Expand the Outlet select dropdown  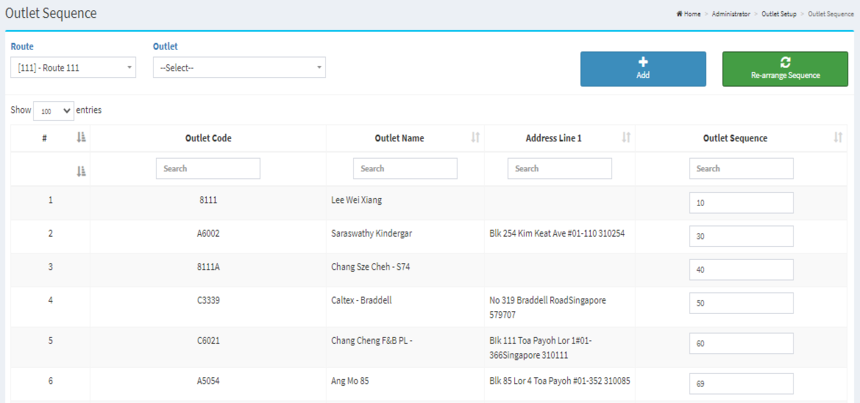coord(239,67)
